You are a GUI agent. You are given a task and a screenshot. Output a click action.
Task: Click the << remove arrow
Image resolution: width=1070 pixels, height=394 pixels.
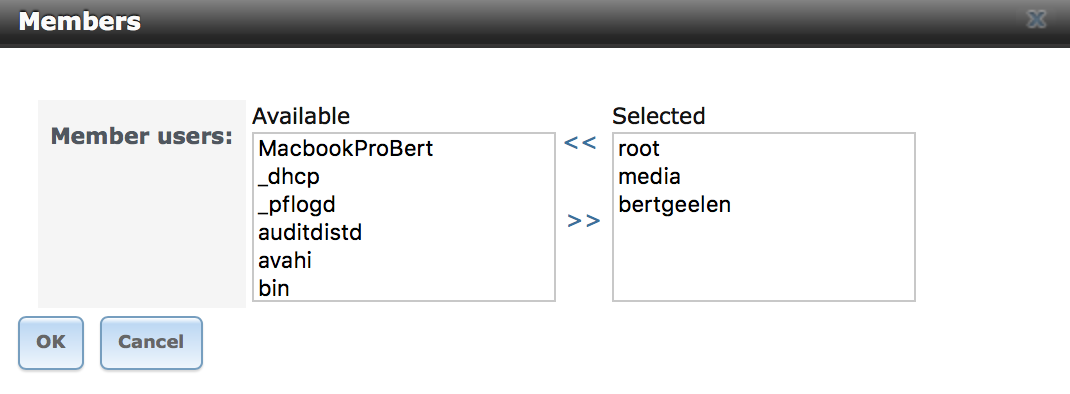(x=581, y=143)
